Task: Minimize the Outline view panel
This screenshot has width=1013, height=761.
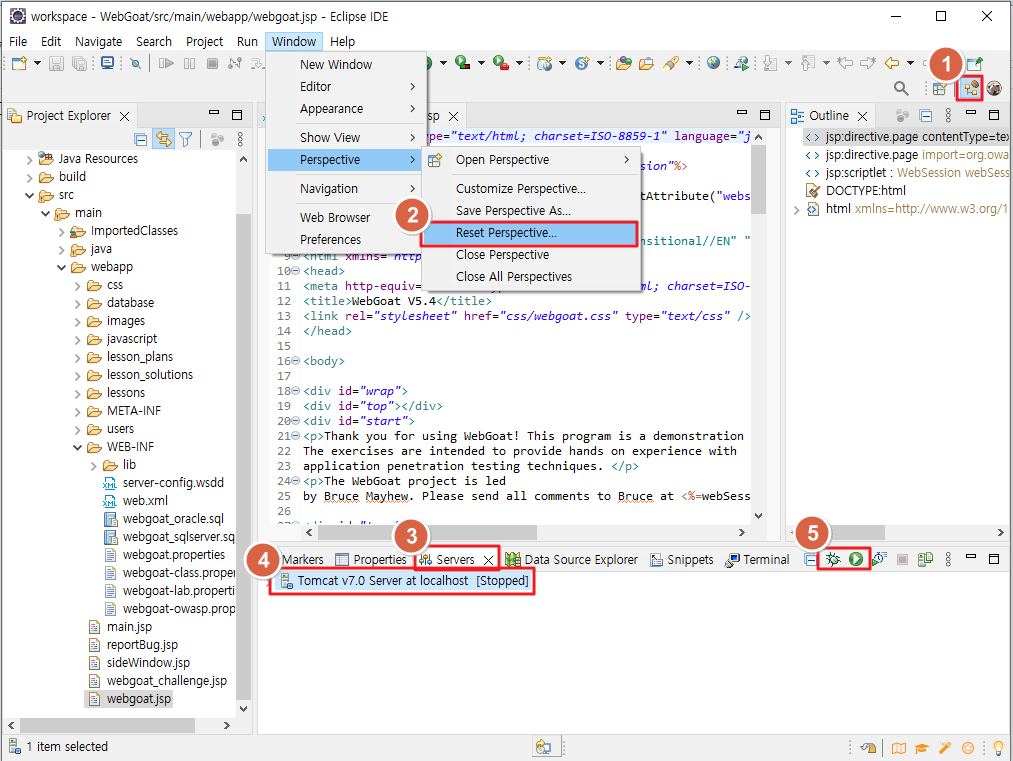Action: point(970,113)
